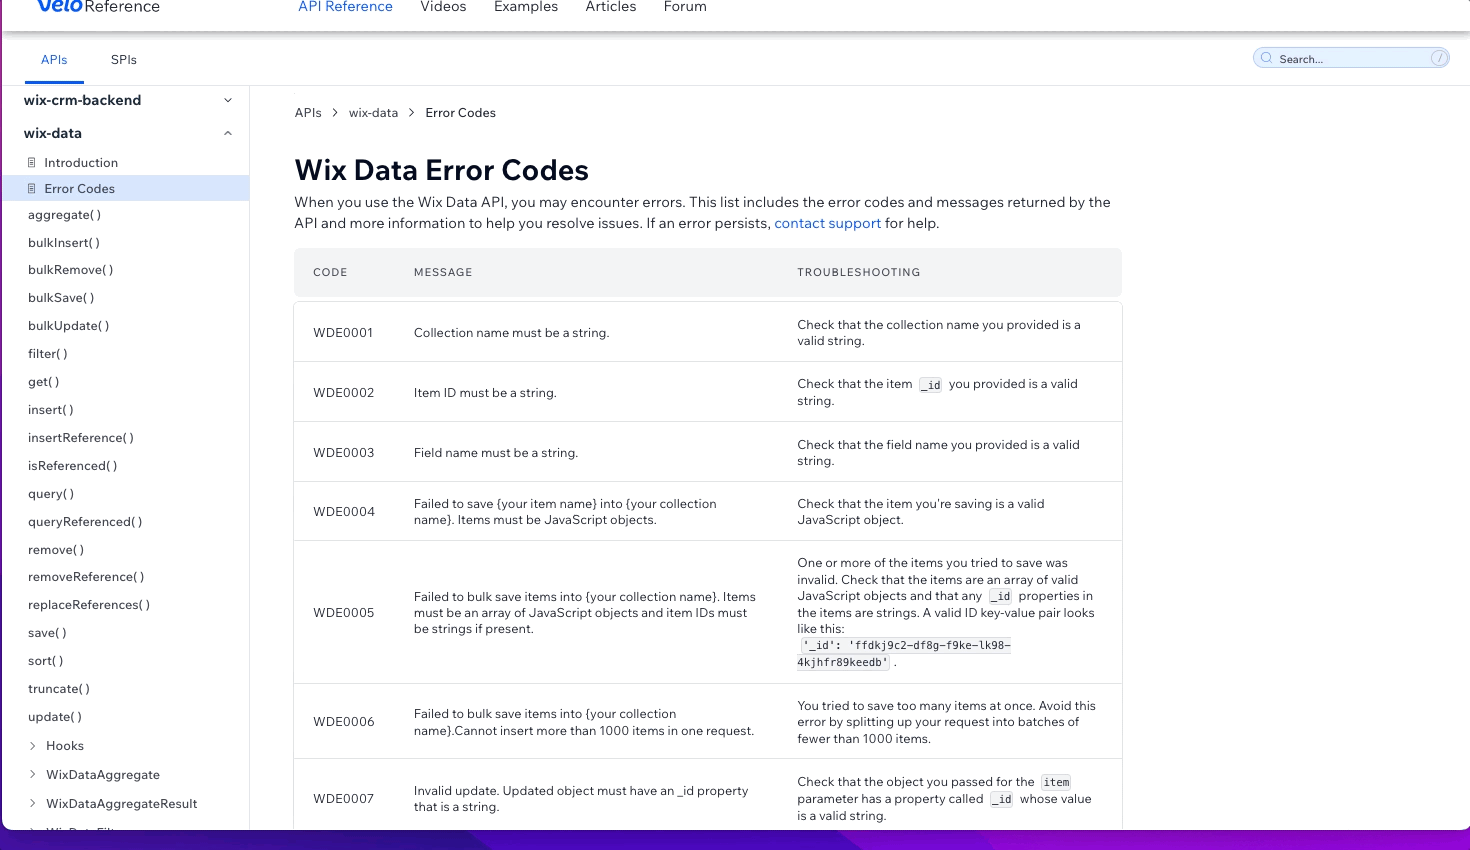Screen dimensions: 1470x850
Task: Click the search magnifier icon
Action: [1267, 58]
